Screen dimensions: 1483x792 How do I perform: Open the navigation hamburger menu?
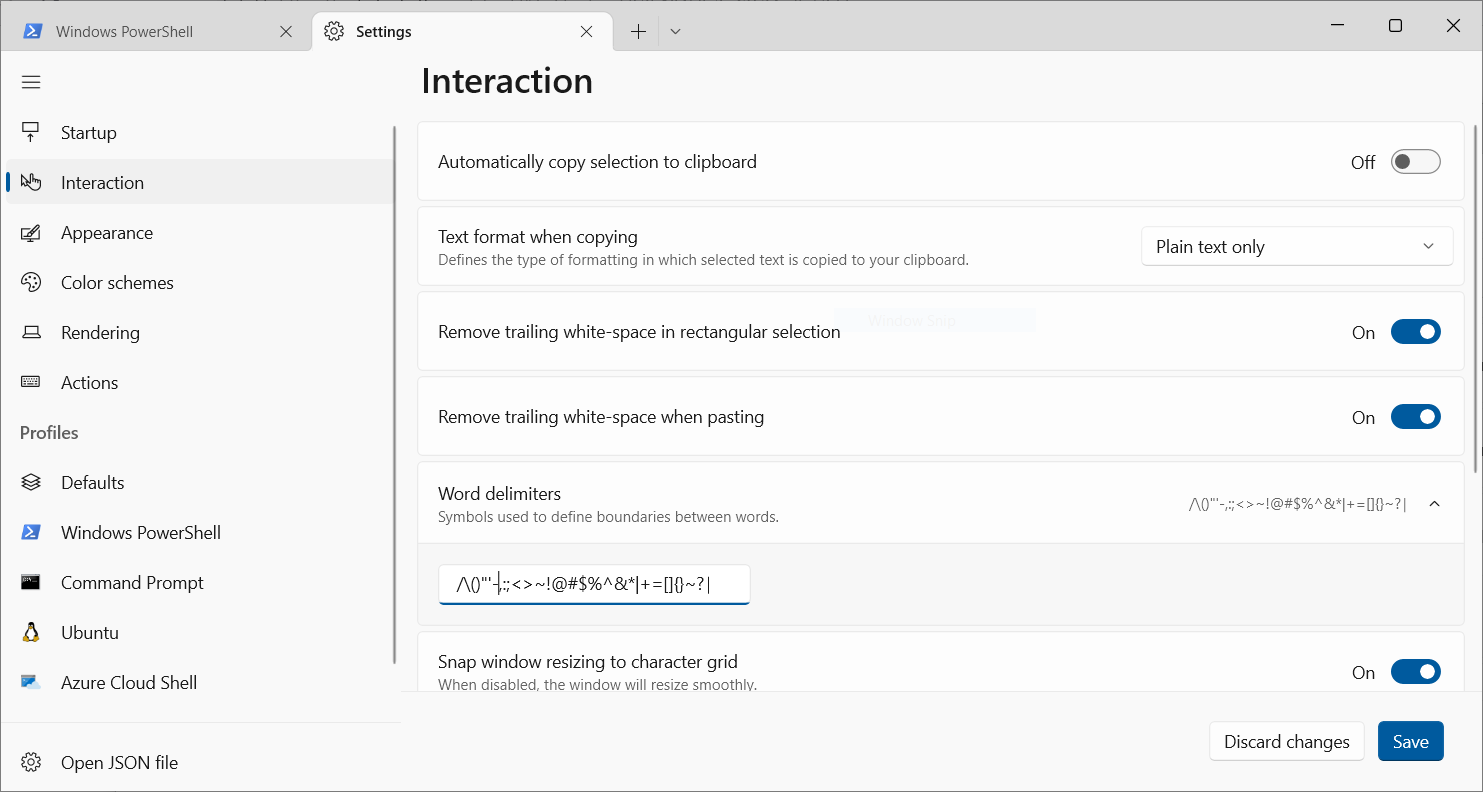point(31,81)
